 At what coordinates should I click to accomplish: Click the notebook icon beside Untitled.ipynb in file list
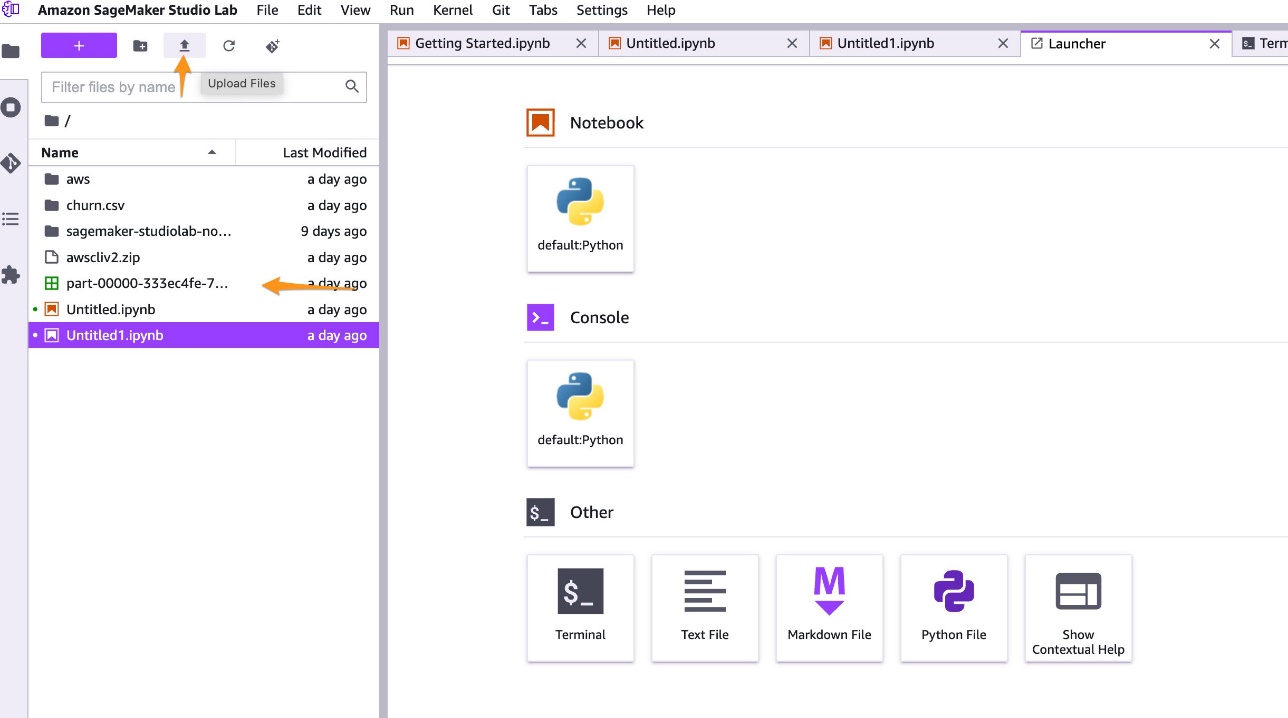[x=52, y=309]
